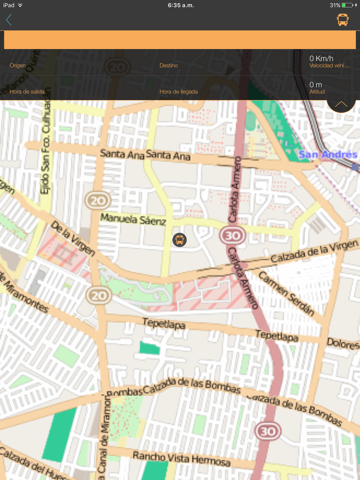The width and height of the screenshot is (360, 480).
Task: Tap the Hora de llegada field
Action: click(x=179, y=92)
